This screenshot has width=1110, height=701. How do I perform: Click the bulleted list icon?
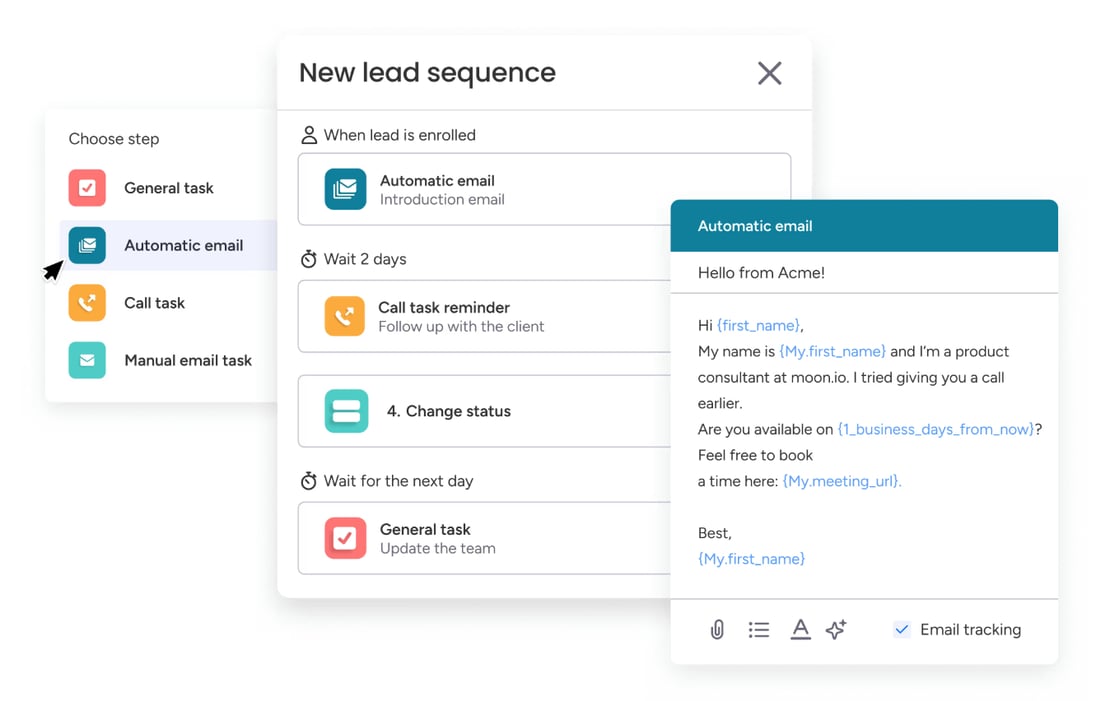point(758,629)
